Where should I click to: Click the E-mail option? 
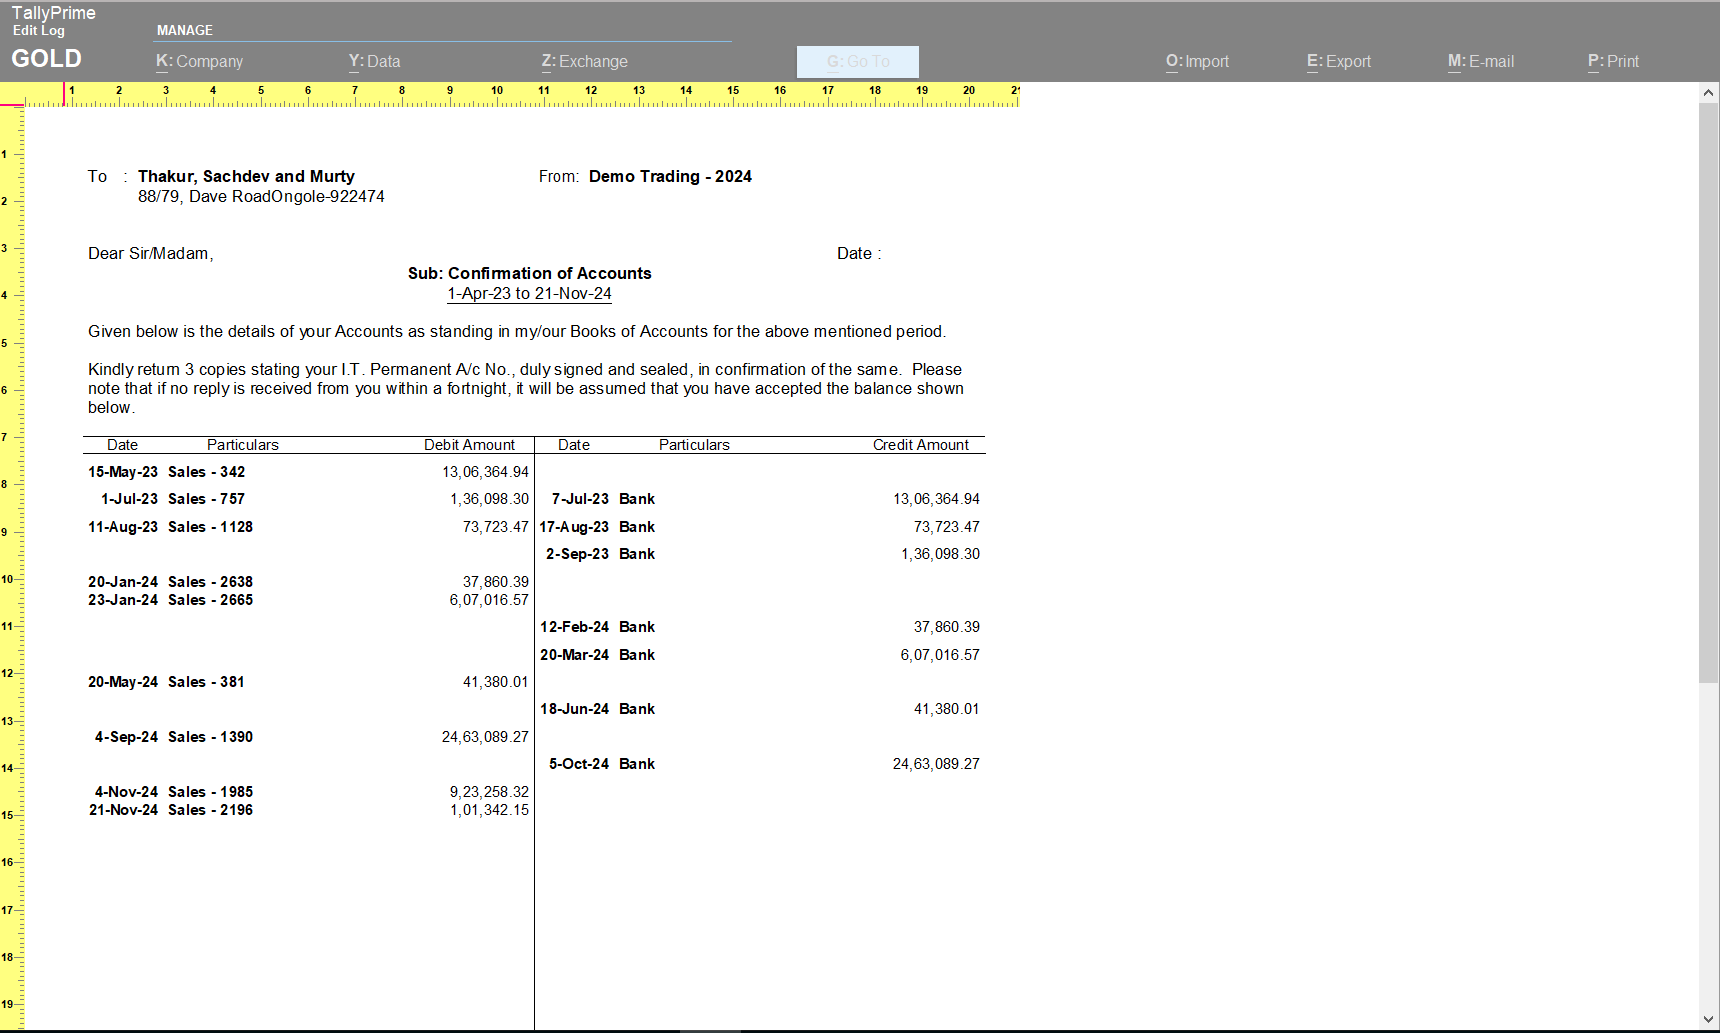click(1481, 61)
